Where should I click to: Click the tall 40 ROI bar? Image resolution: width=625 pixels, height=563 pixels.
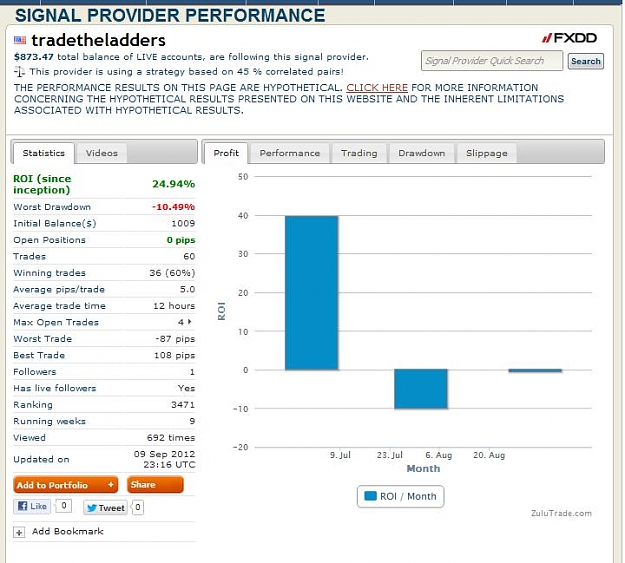(312, 293)
